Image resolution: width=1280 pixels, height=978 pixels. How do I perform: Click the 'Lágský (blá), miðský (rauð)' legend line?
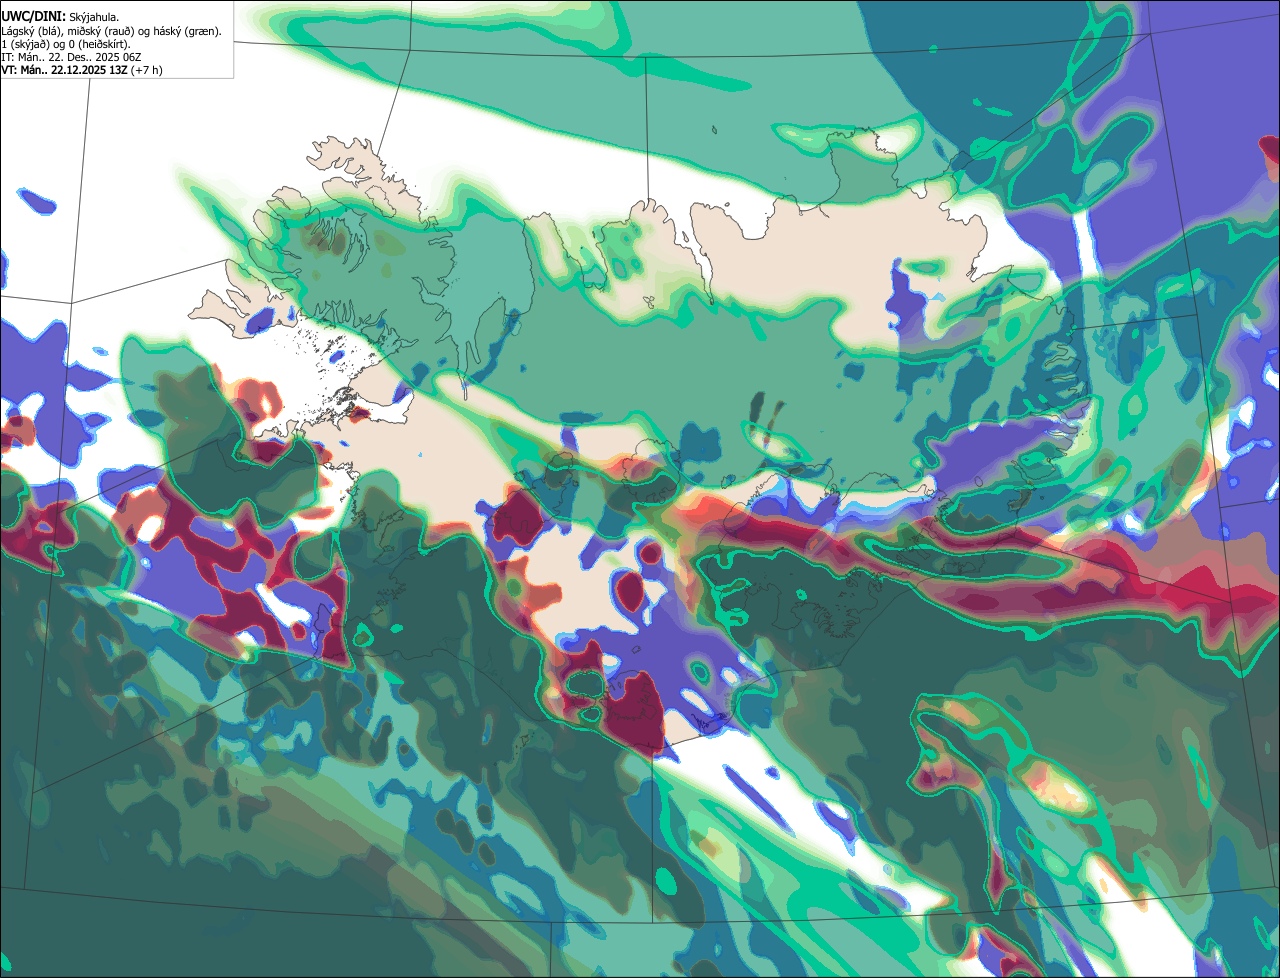(x=112, y=31)
